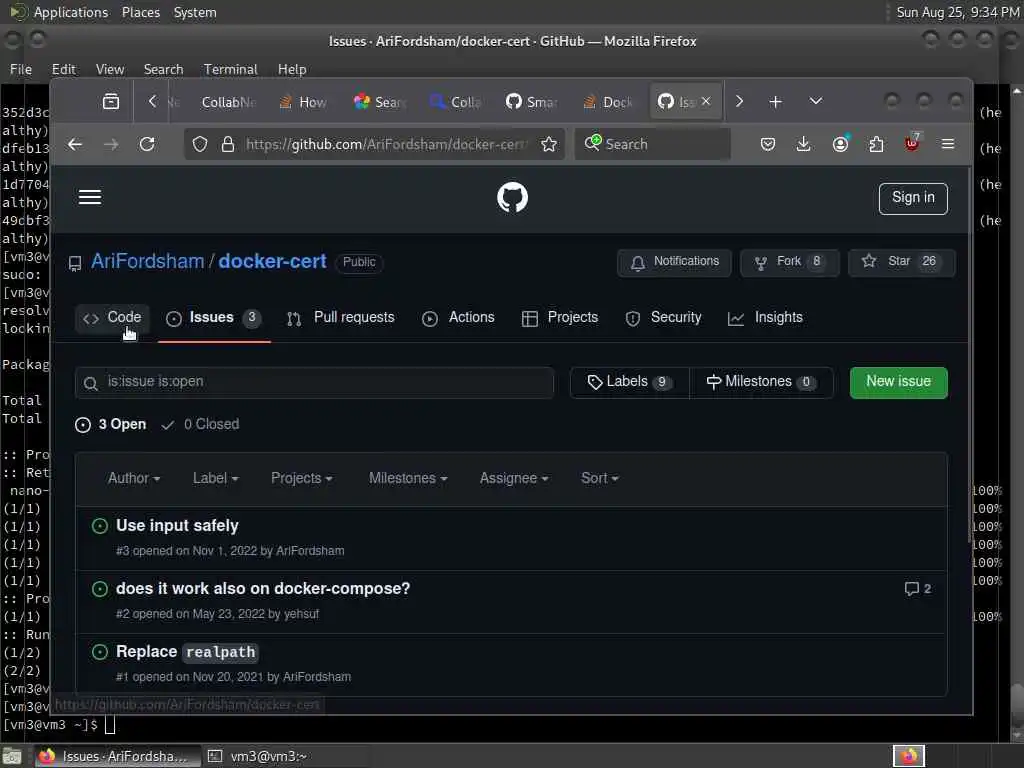Open comments count on docker-compose issue
This screenshot has width=1024, height=768.
coord(918,589)
